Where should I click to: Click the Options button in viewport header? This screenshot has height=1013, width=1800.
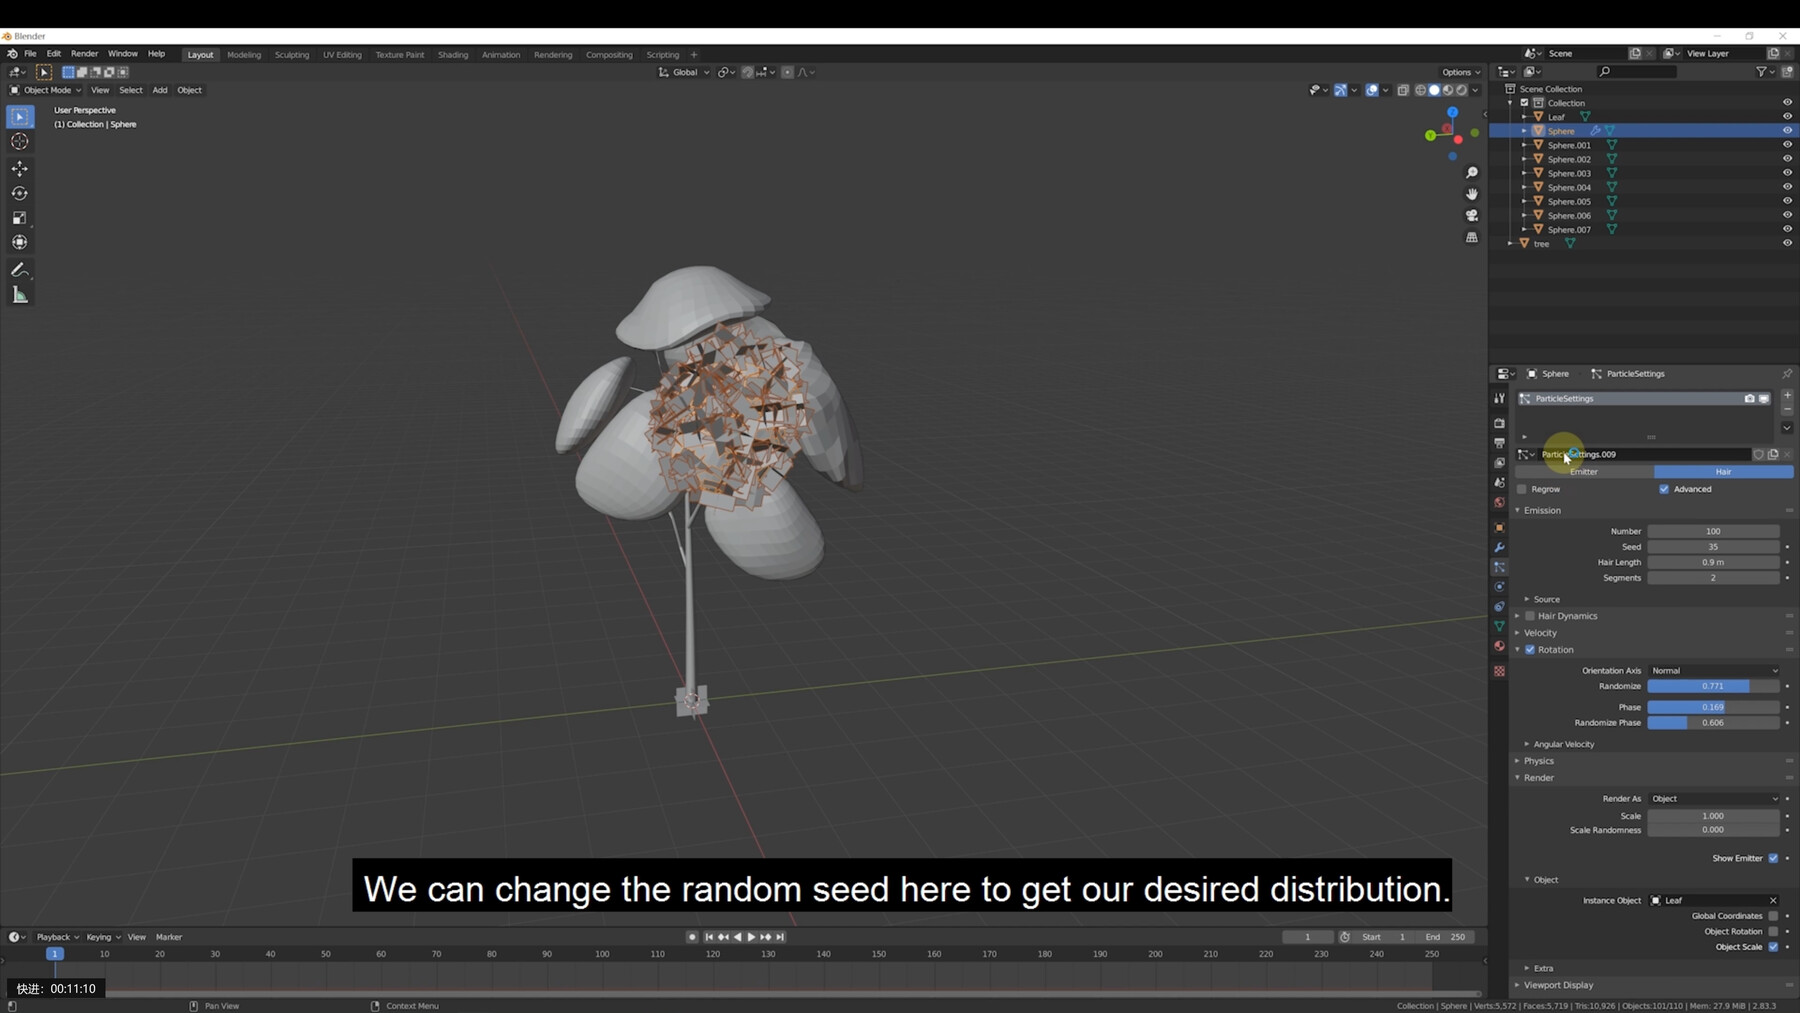[x=1460, y=72]
